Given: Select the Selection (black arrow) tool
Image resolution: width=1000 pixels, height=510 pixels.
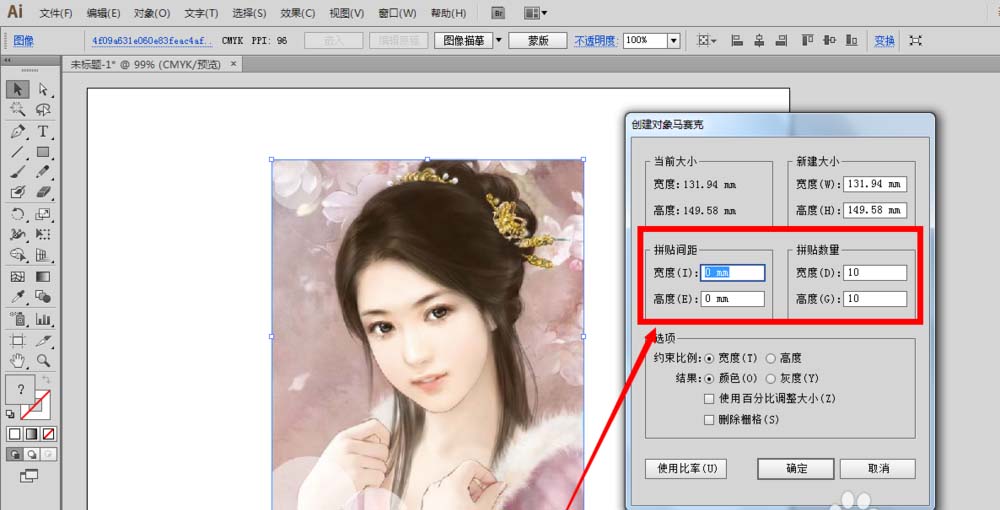Looking at the screenshot, I should click(18, 89).
